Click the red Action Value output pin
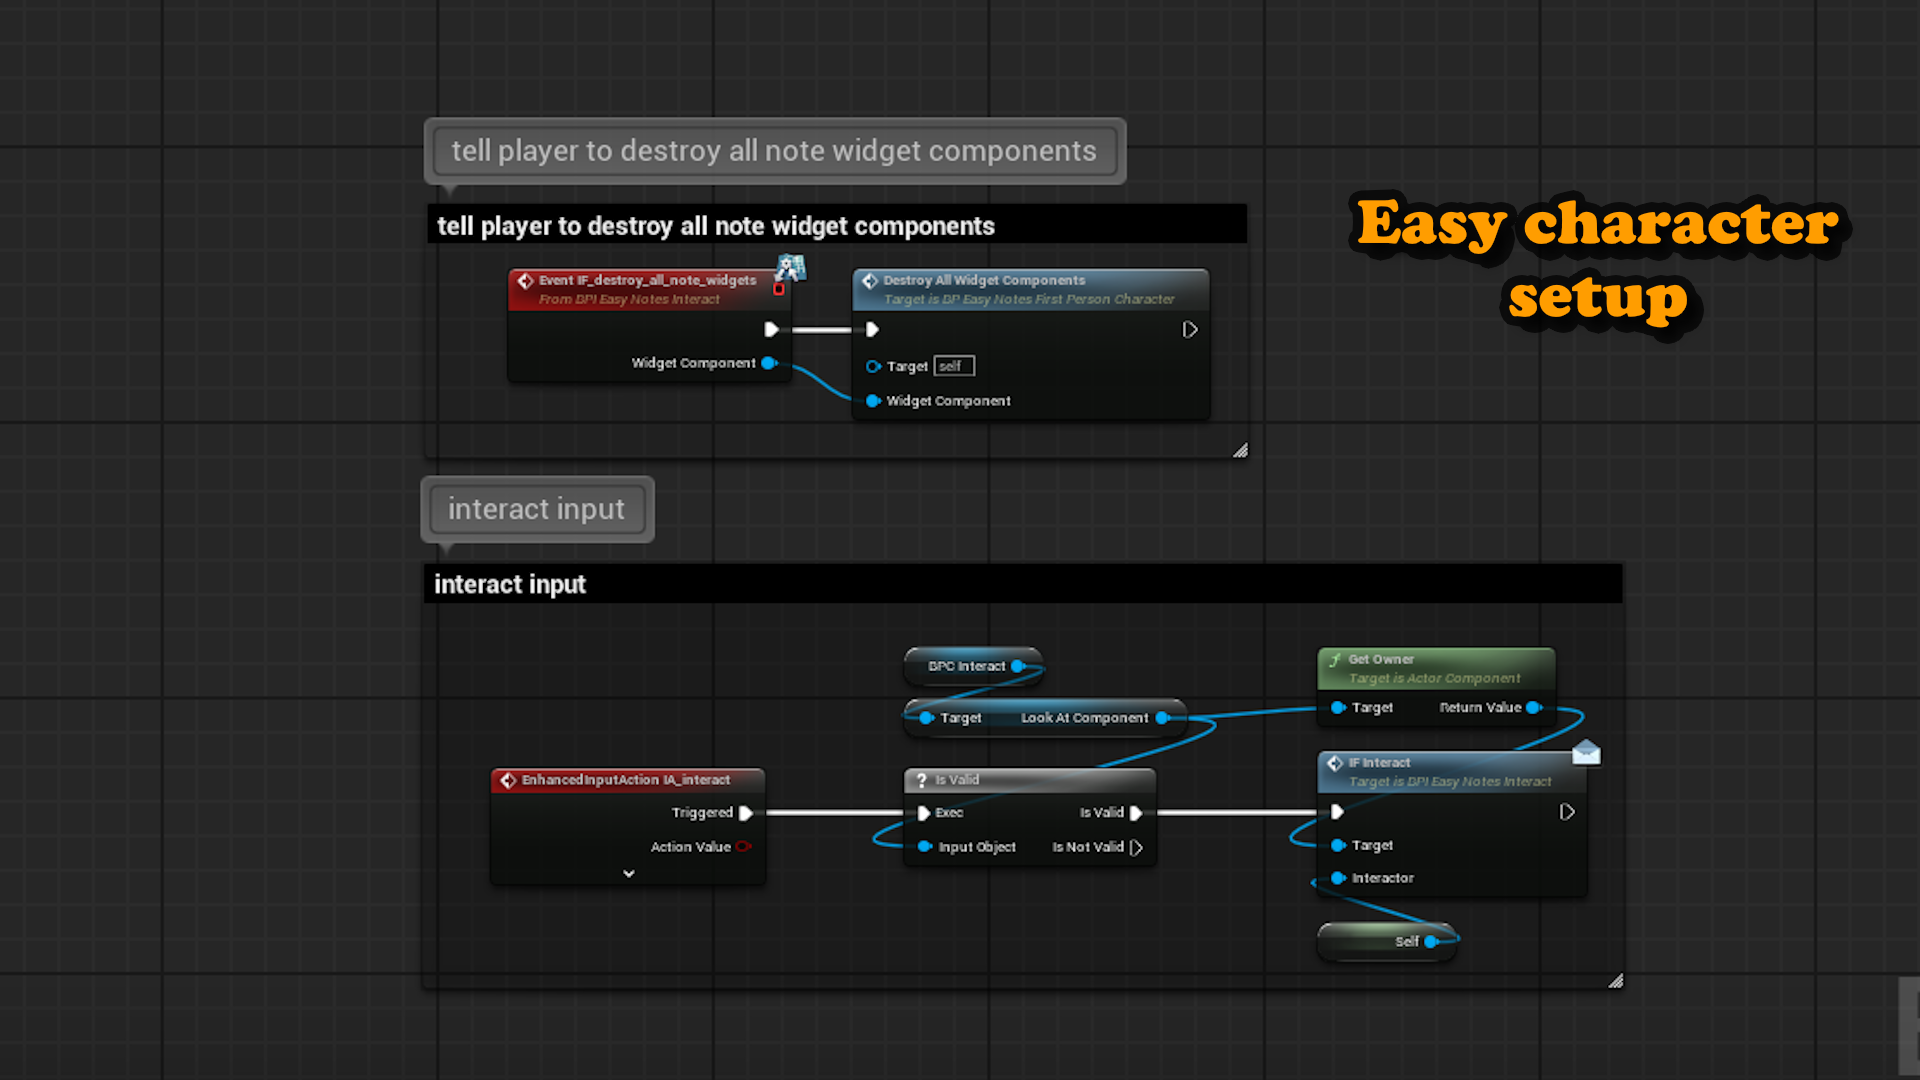Image resolution: width=1920 pixels, height=1080 pixels. [743, 847]
